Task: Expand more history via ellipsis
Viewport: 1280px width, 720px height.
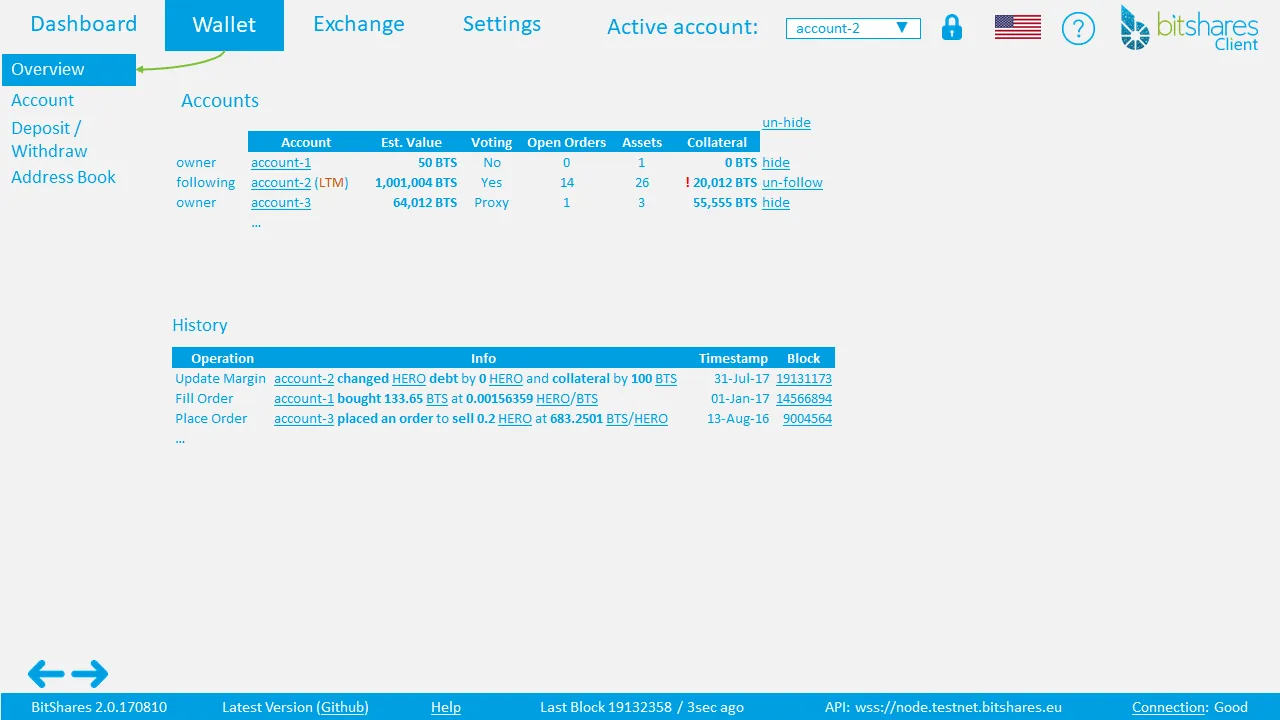Action: (x=180, y=439)
